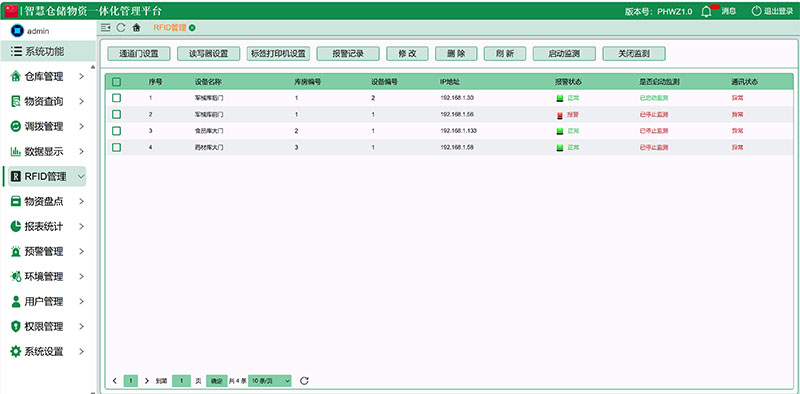Click the pagination 确定 button

pyautogui.click(x=217, y=381)
